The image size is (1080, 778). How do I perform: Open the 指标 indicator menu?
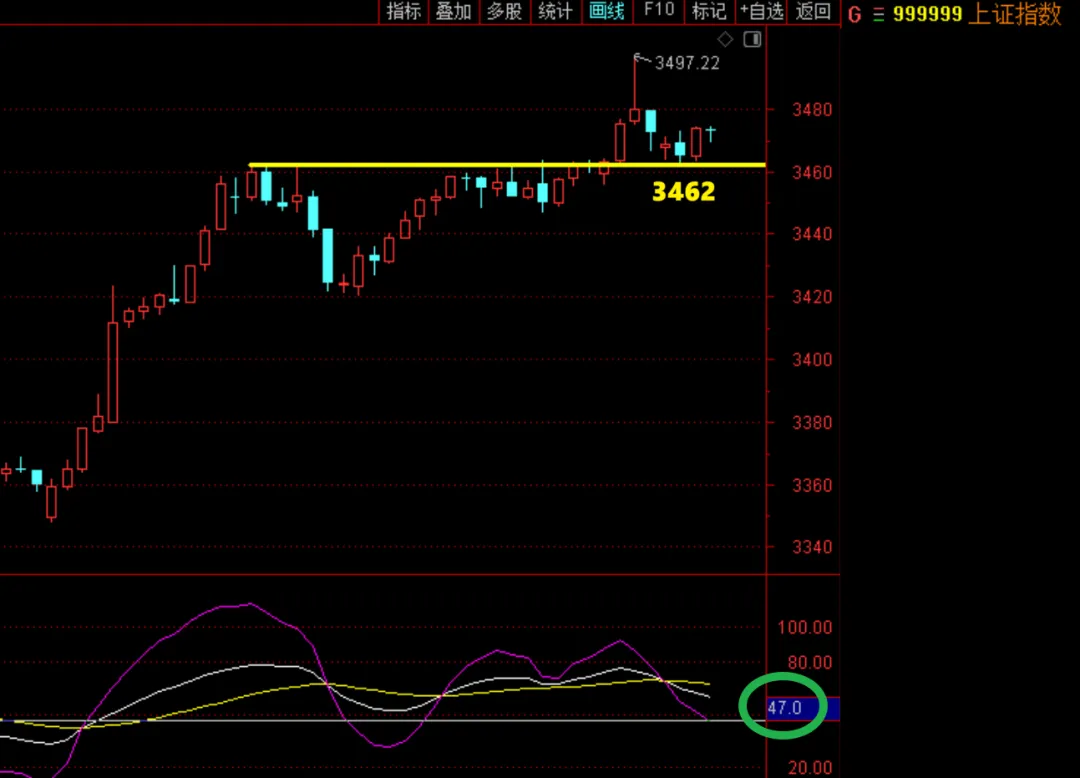click(404, 12)
